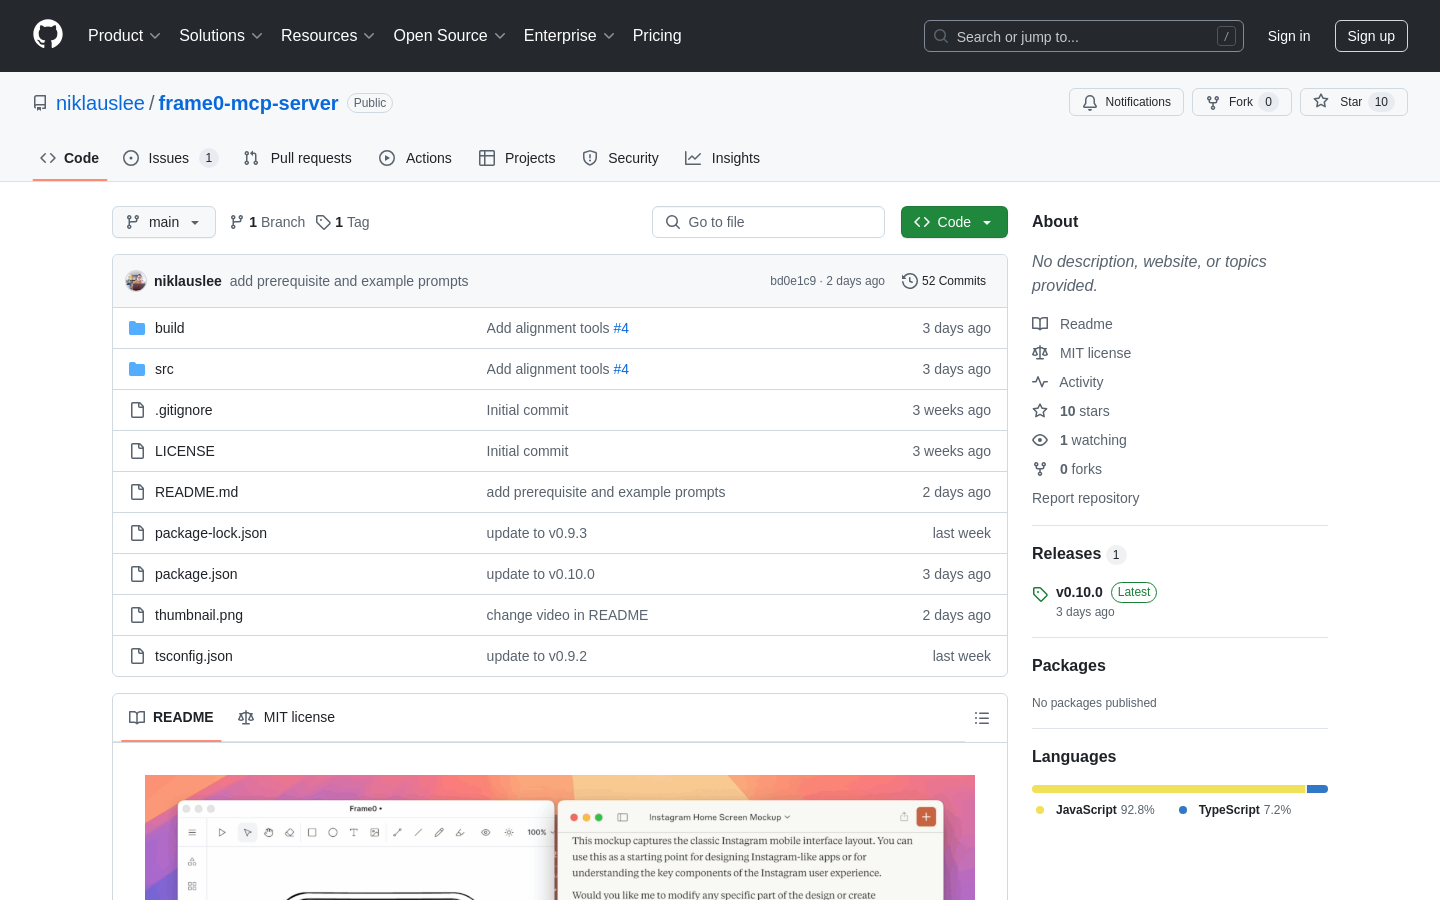The height and width of the screenshot is (900, 1440).
Task: Open the LICENSE file
Action: pyautogui.click(x=185, y=451)
